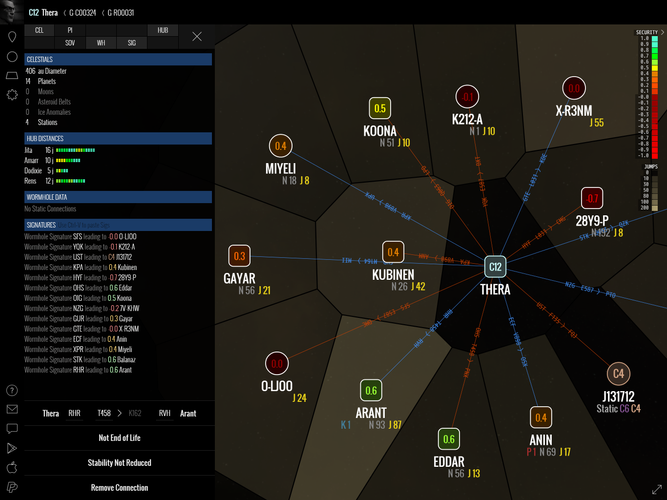The width and height of the screenshot is (667, 500).
Task: Select the Koona 0.5 system node
Action: coord(380,108)
